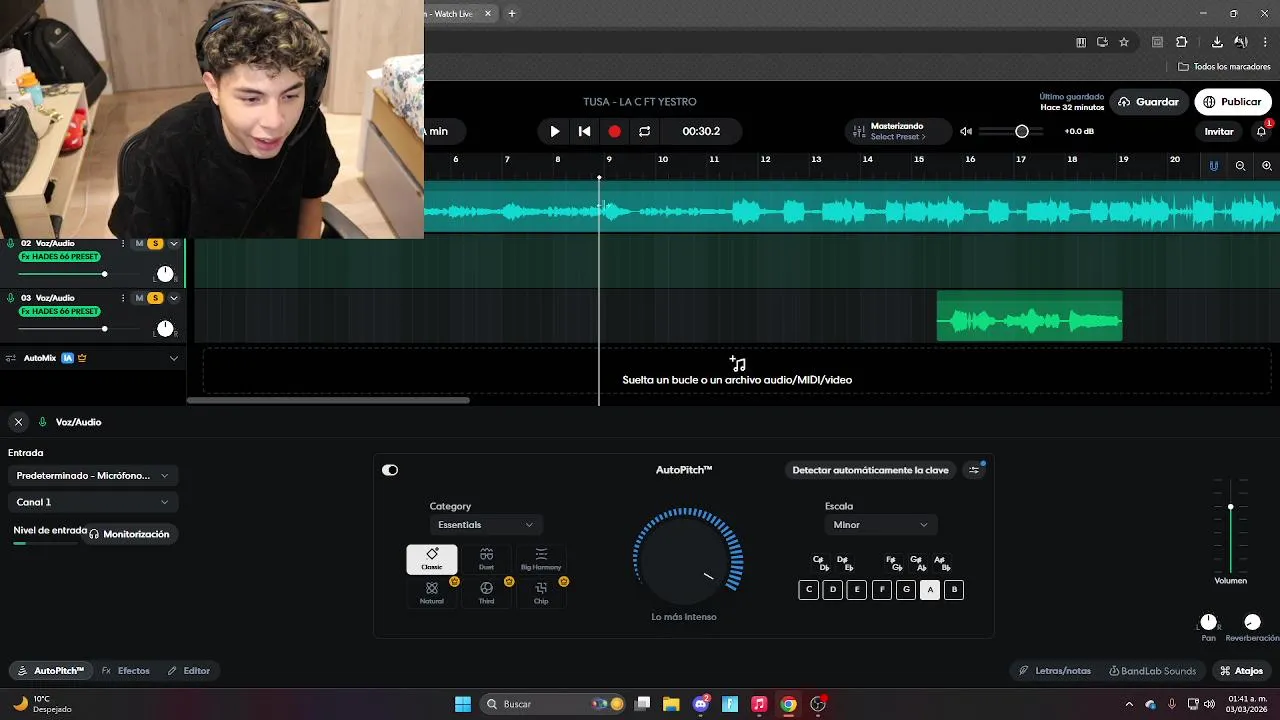The width and height of the screenshot is (1280, 720).
Task: Mute track 03 Voz/Audio
Action: click(139, 297)
